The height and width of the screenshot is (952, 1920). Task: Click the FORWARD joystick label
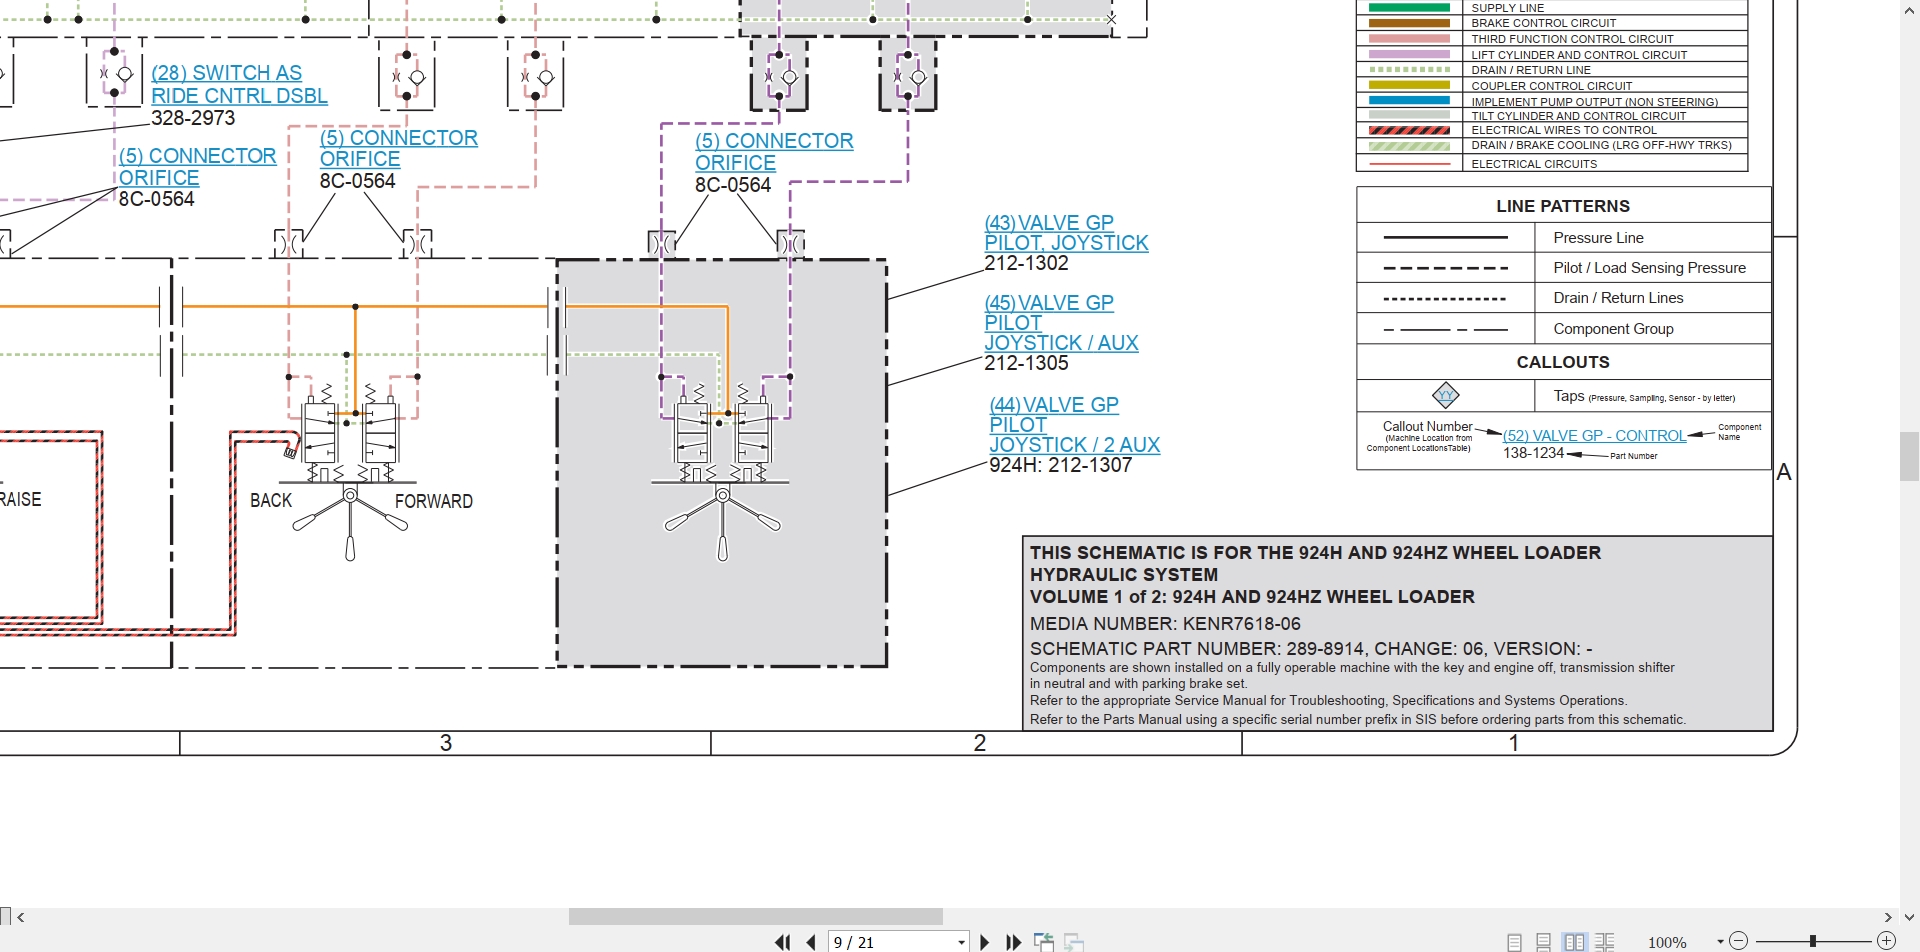(x=434, y=501)
